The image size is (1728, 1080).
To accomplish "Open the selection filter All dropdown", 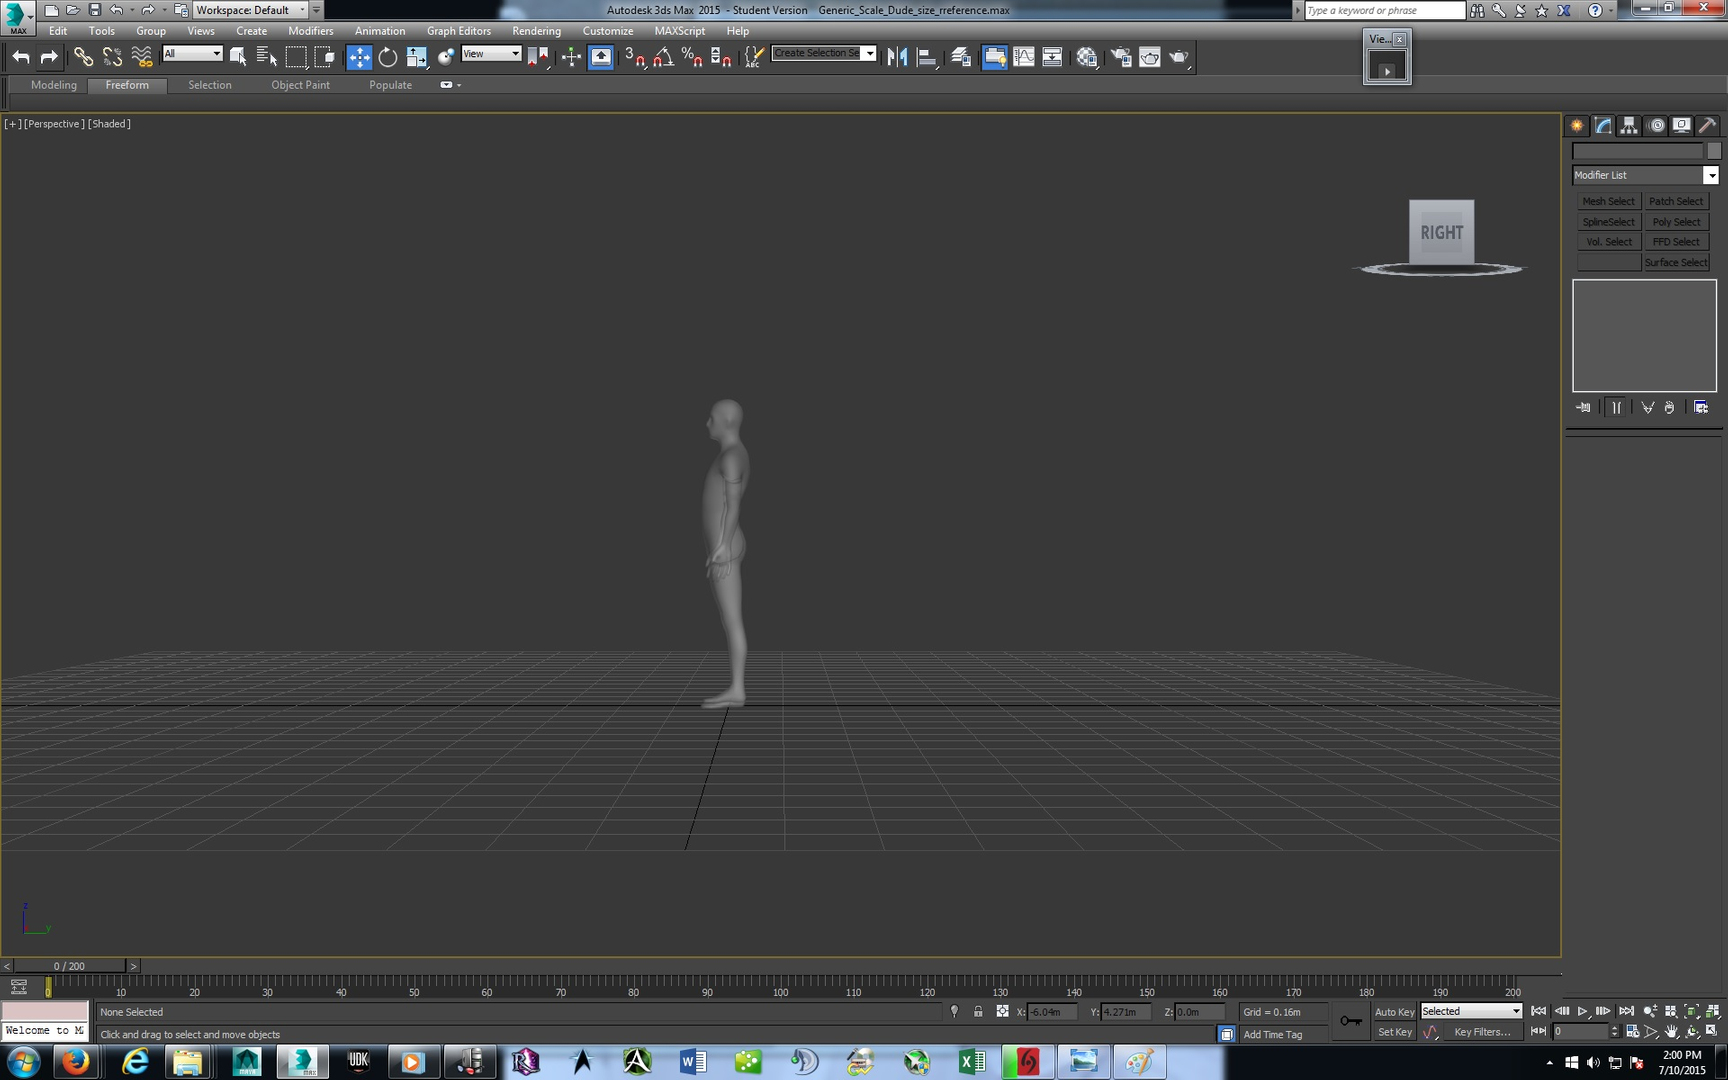I will point(192,54).
